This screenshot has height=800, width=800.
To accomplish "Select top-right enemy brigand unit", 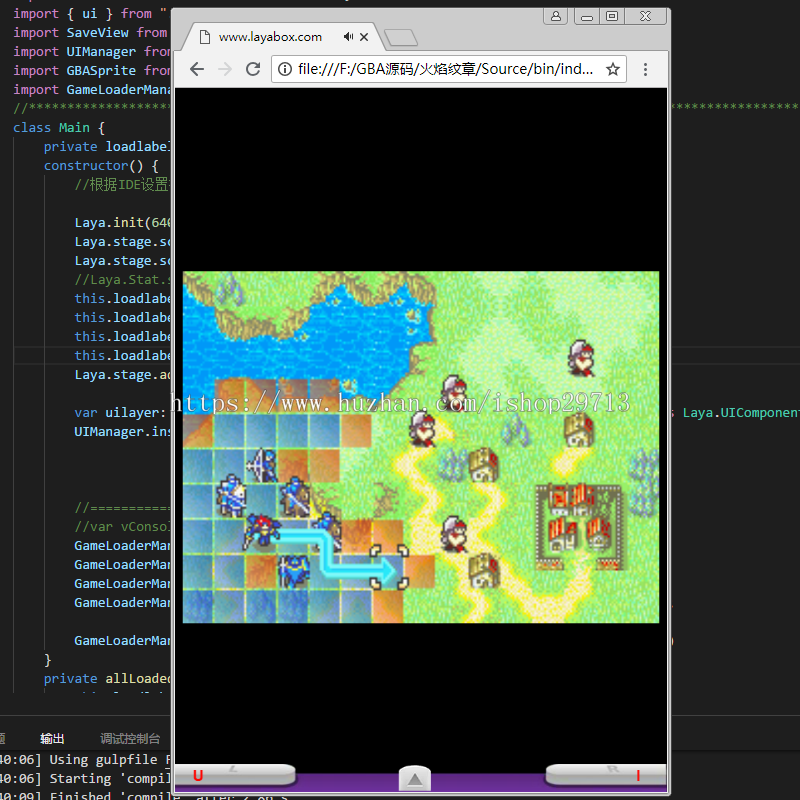I will point(582,358).
